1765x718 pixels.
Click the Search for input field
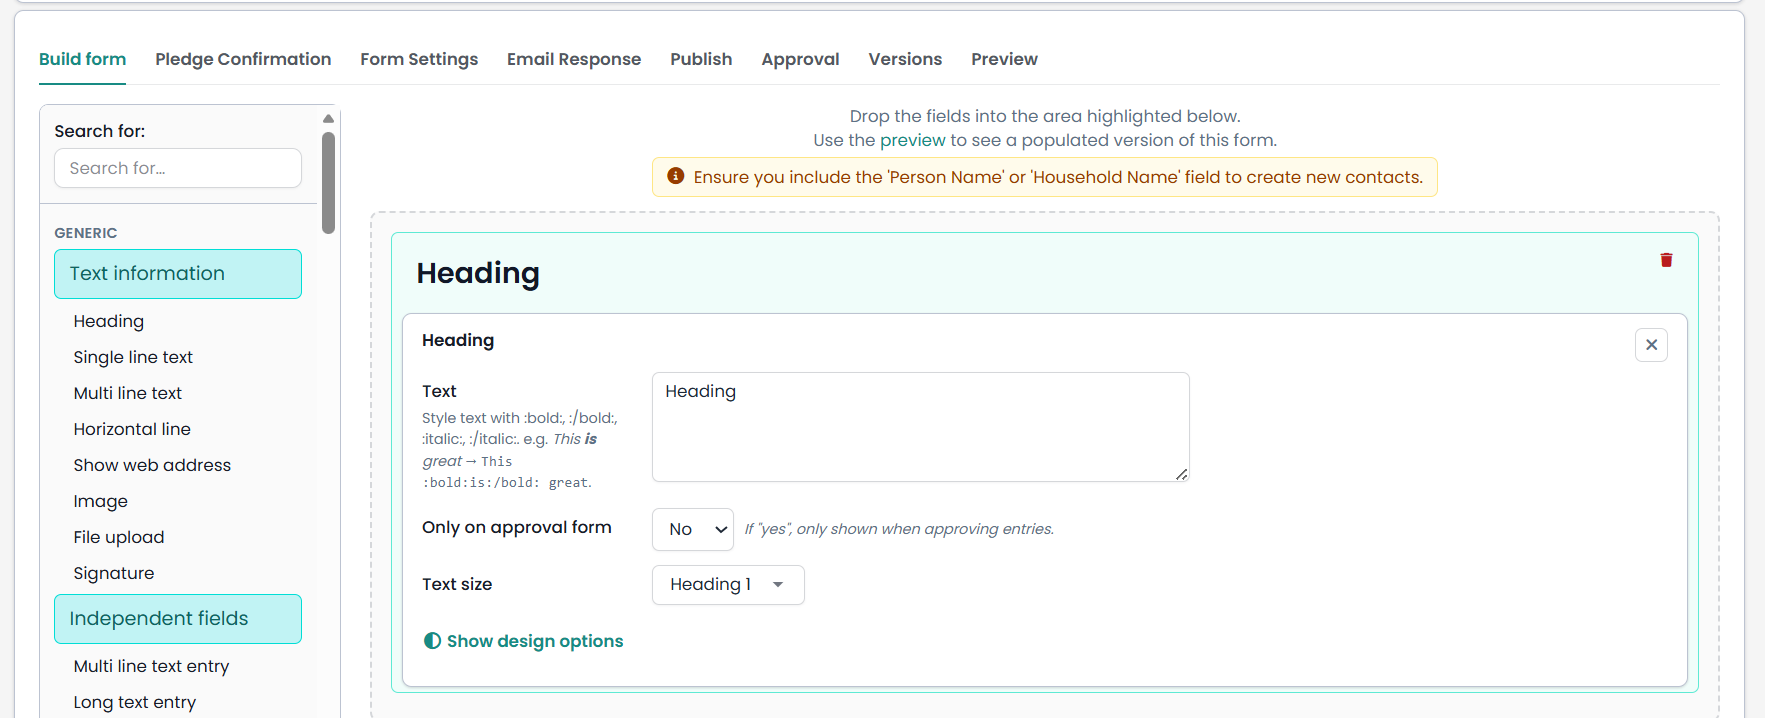[178, 168]
